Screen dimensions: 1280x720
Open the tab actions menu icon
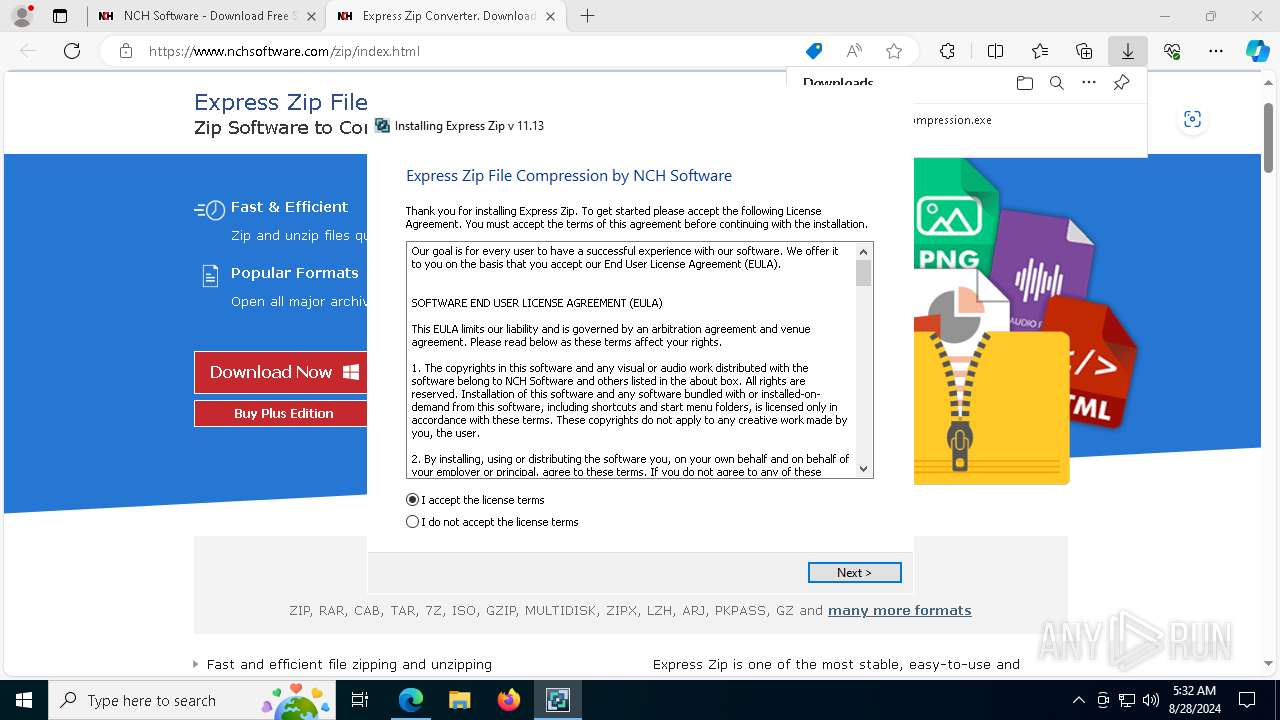[60, 16]
